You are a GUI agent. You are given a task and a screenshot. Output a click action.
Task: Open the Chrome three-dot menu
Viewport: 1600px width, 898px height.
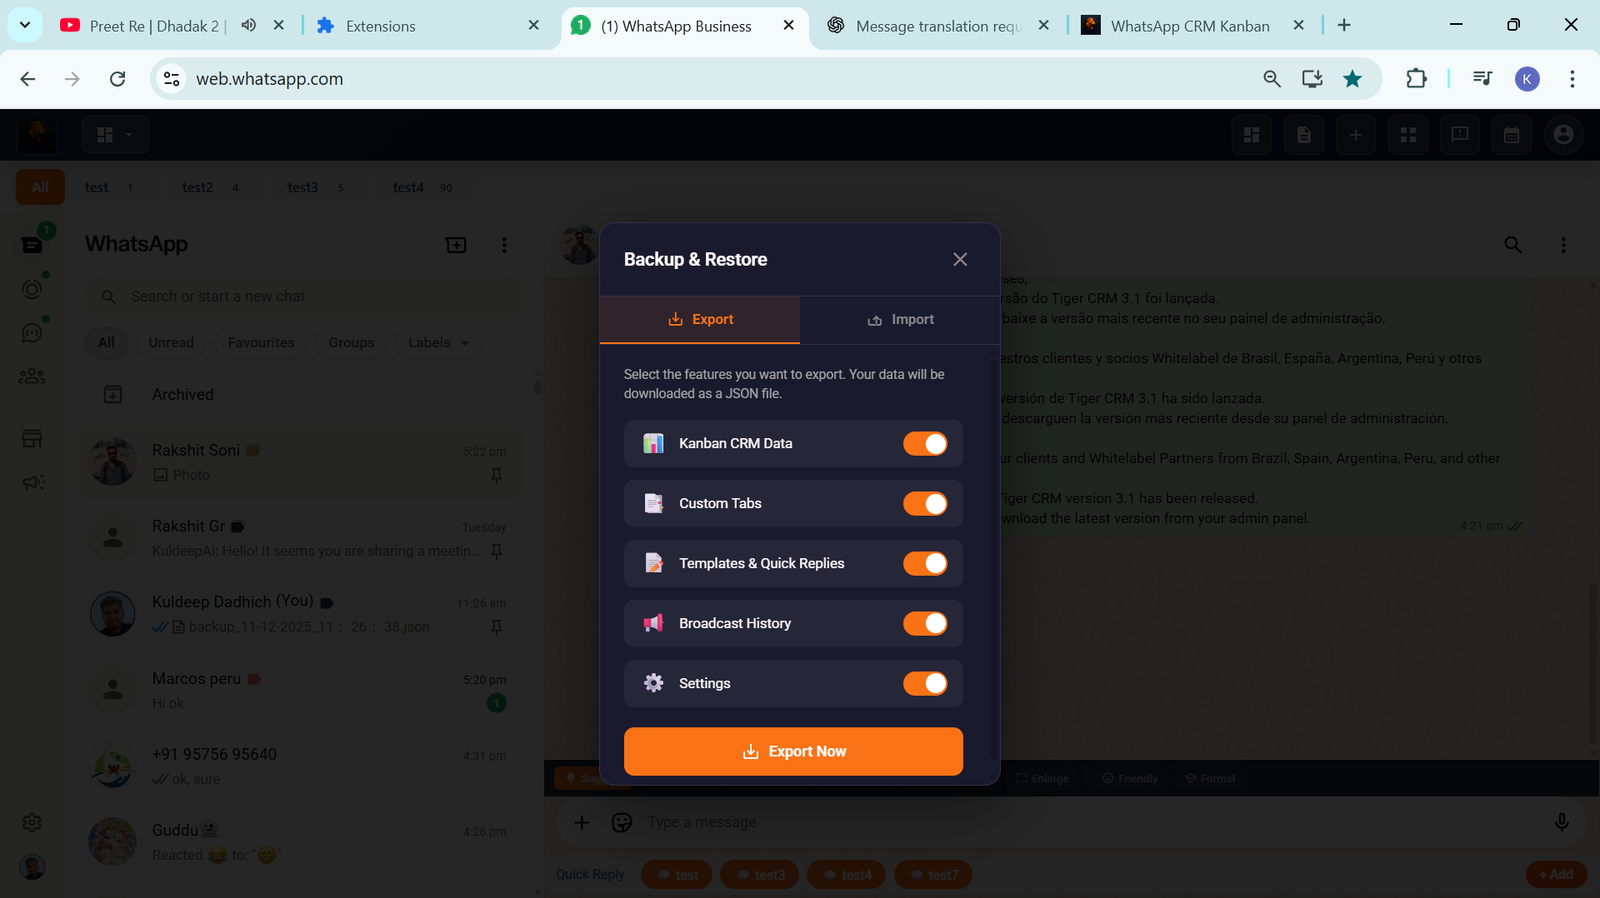(1572, 78)
